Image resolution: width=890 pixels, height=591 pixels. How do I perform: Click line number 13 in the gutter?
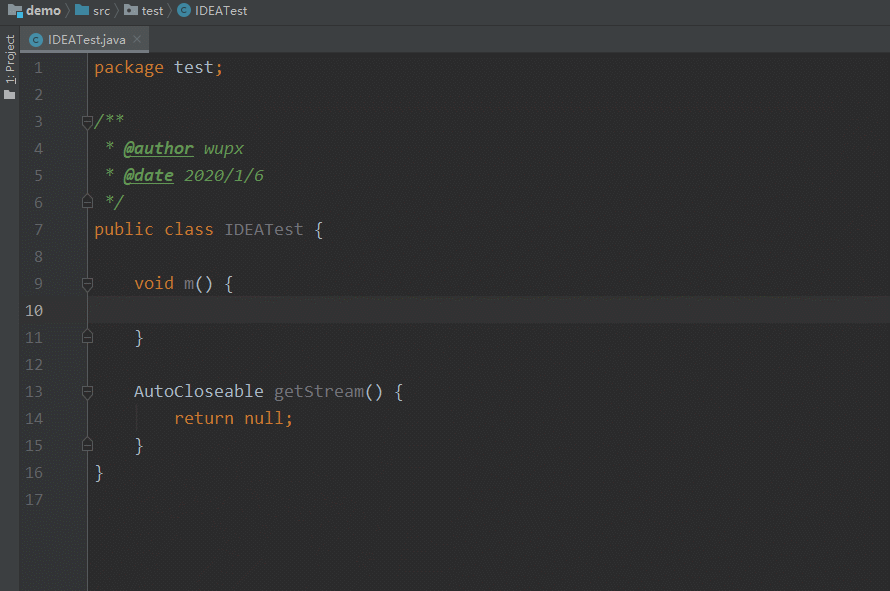click(34, 392)
